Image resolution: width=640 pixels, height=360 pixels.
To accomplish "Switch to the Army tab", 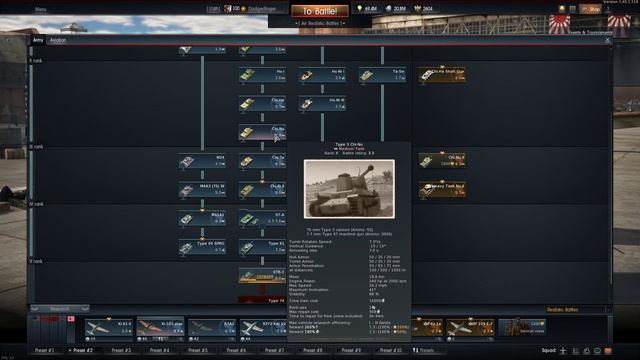I will (38, 40).
